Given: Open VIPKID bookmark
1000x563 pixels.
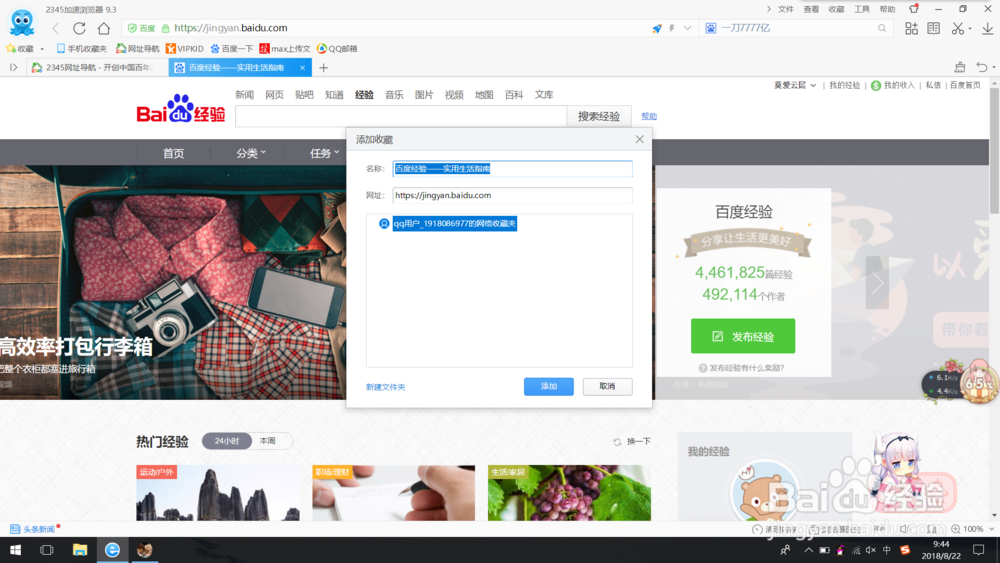Looking at the screenshot, I should pyautogui.click(x=184, y=48).
